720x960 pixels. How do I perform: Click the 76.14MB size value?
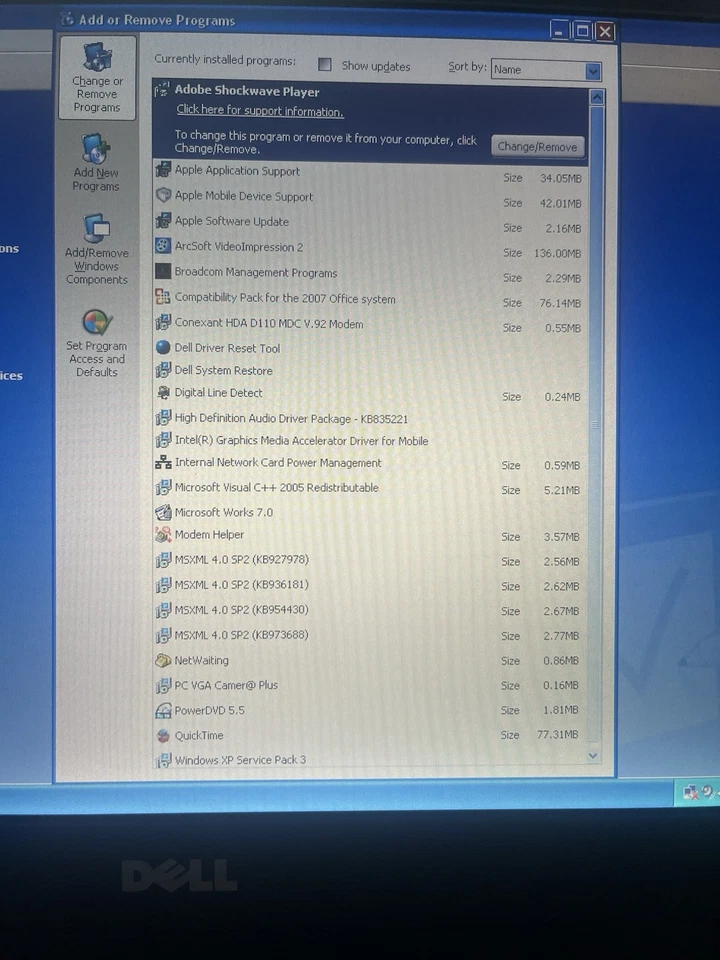560,303
